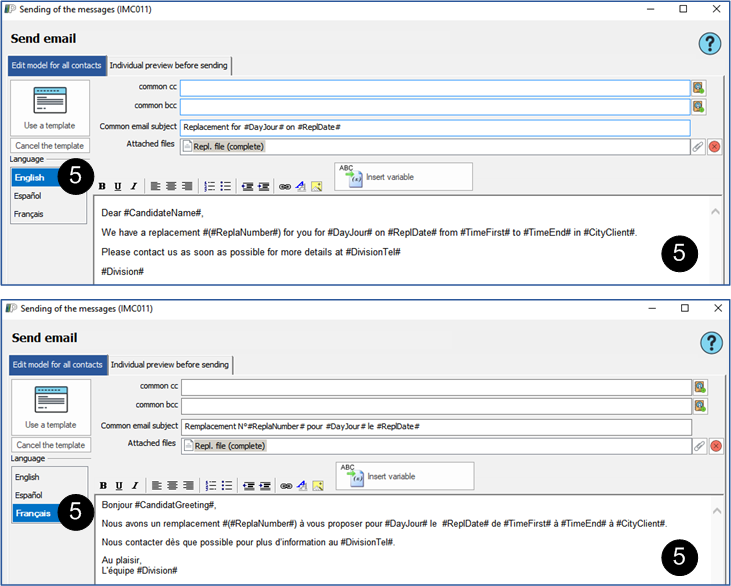This screenshot has width=731, height=586.
Task: Attach a file with paperclip, bottom window
Action: pyautogui.click(x=699, y=446)
